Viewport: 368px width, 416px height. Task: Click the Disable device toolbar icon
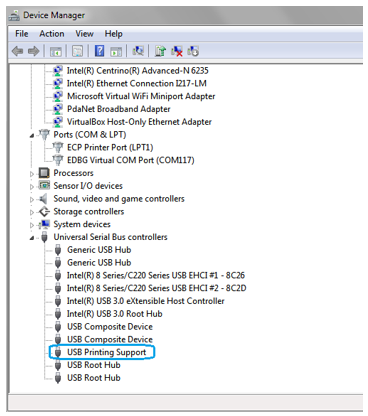(x=193, y=51)
